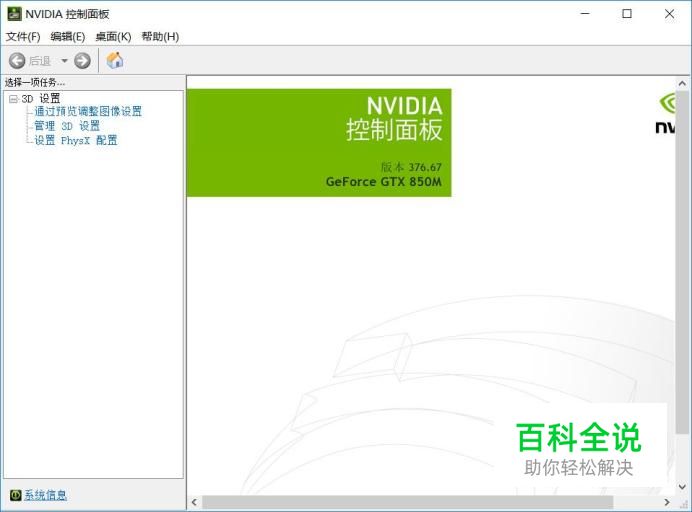Viewport: 692px width, 512px height.
Task: Open 管理 3D 设置
Action: [x=67, y=126]
